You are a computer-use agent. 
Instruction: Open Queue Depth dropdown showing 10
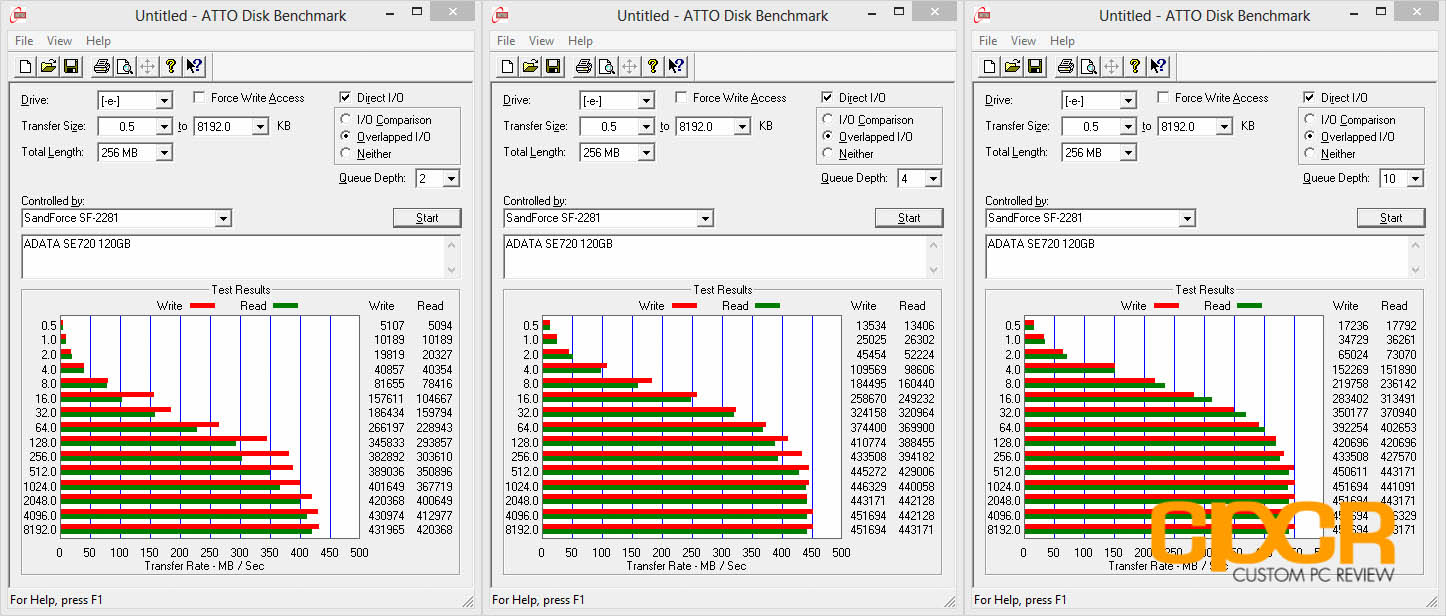pyautogui.click(x=1415, y=178)
